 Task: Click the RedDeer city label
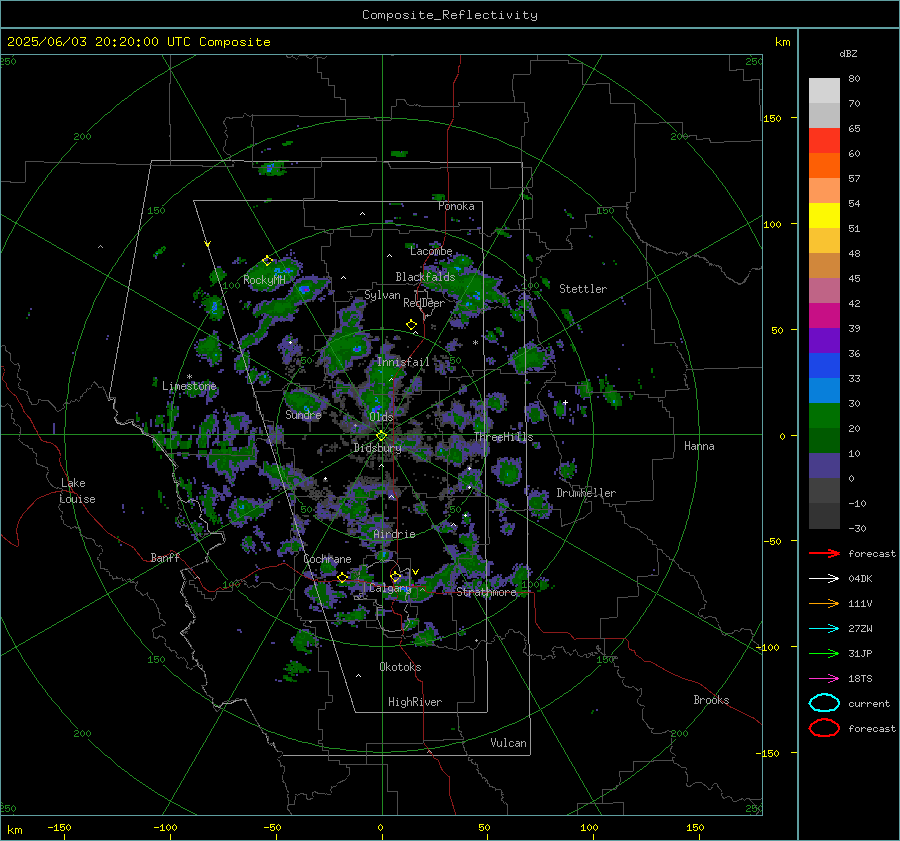(424, 303)
